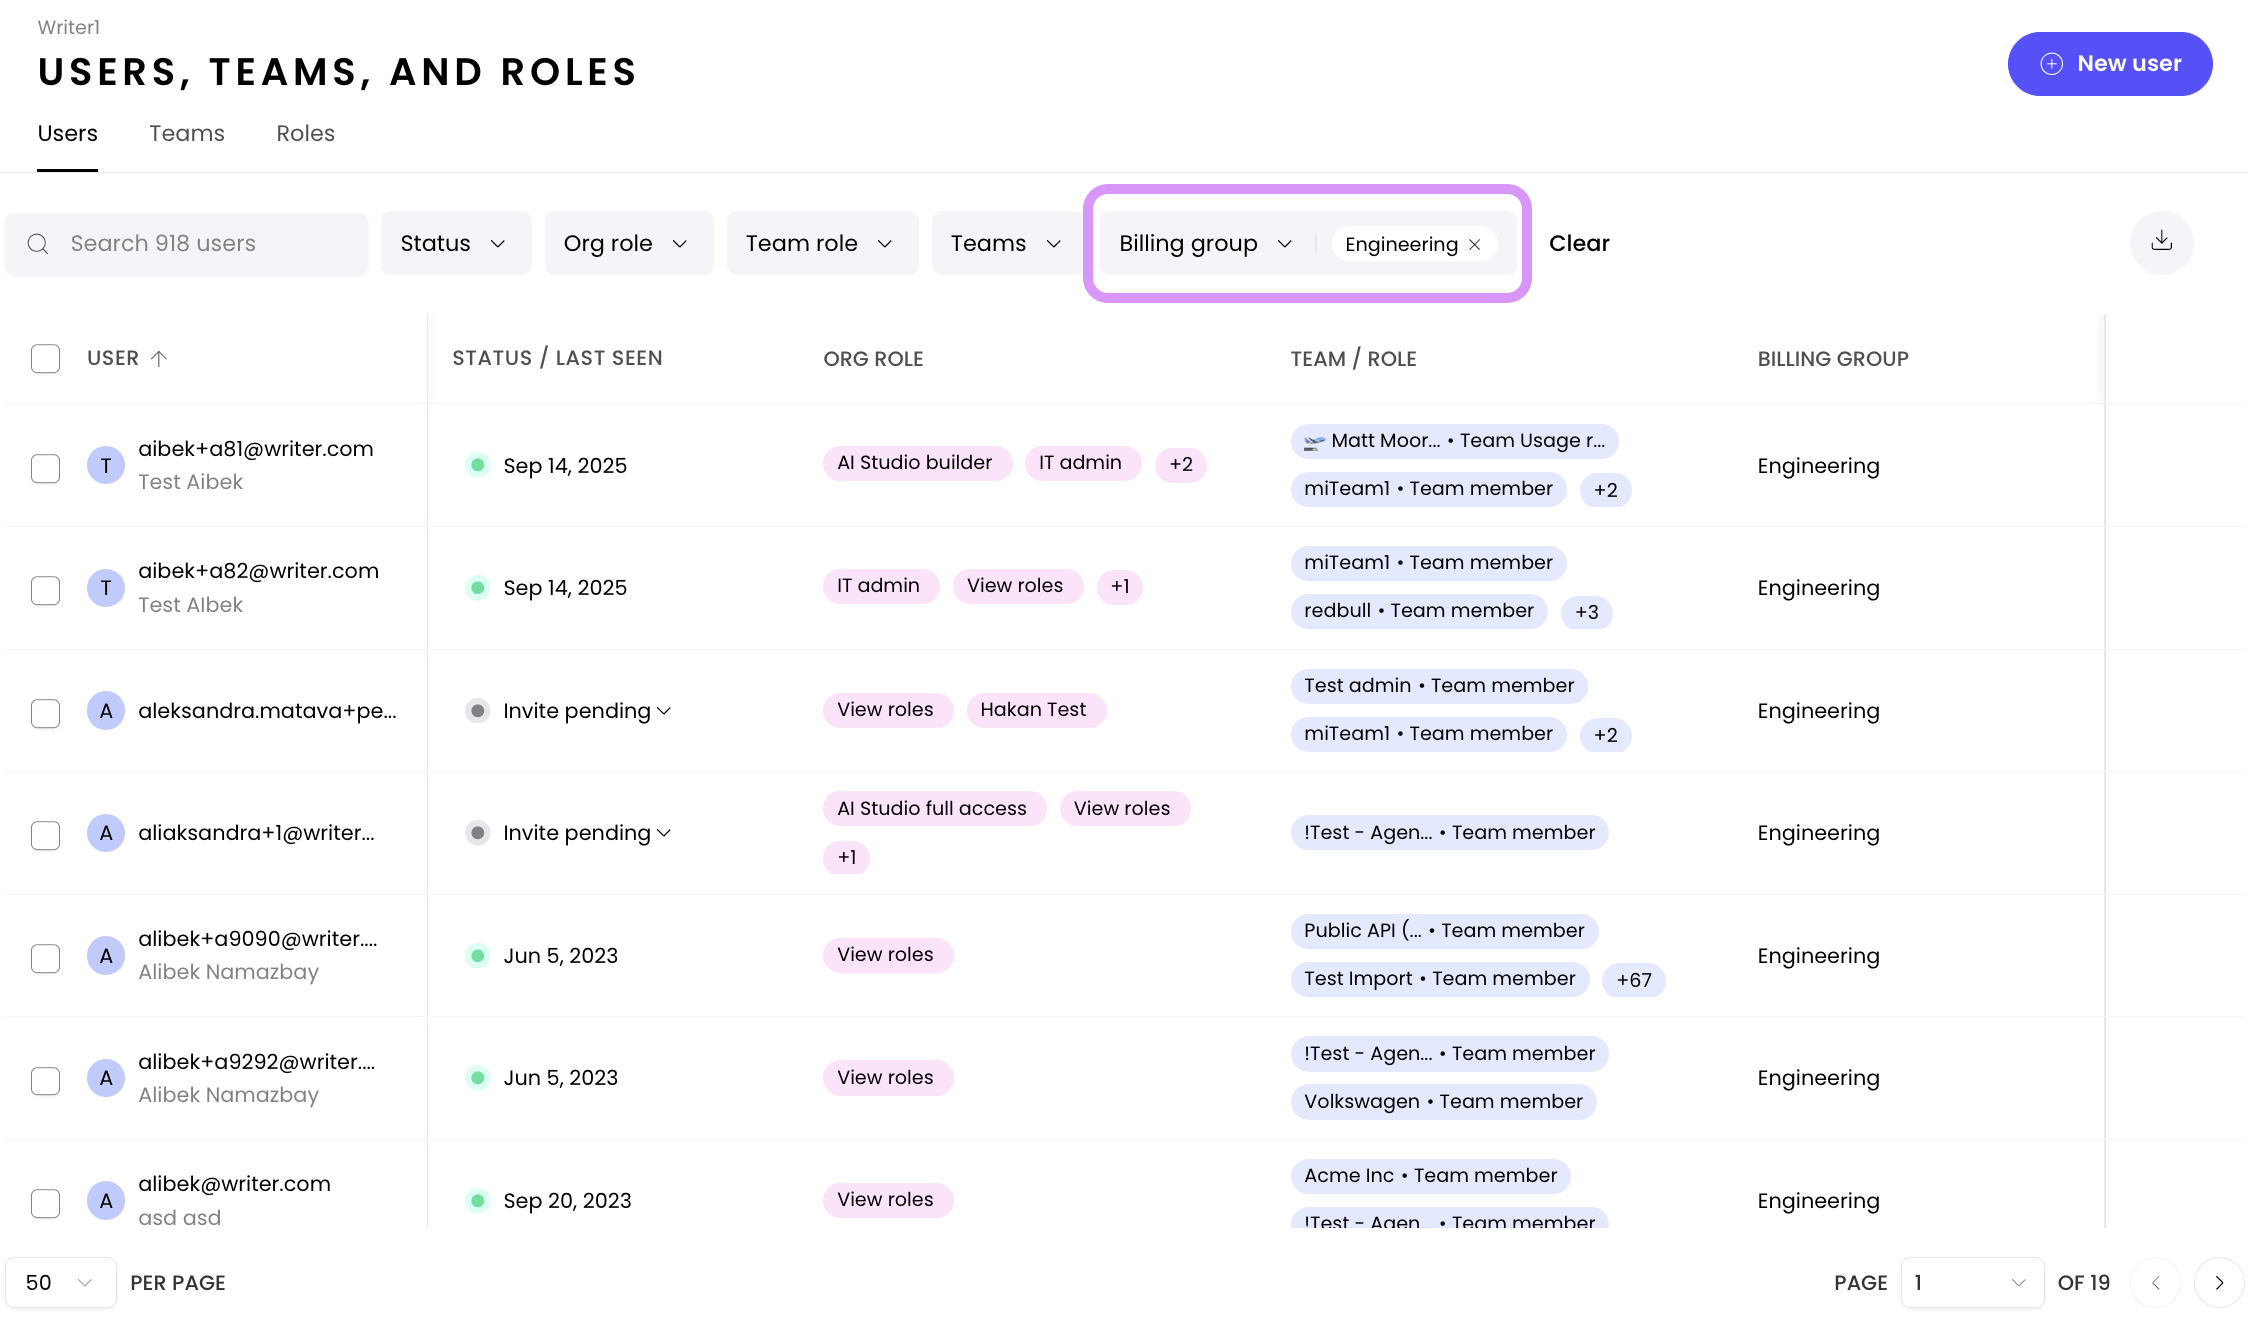Click the +67 teams badge
2248x1319 pixels.
pyautogui.click(x=1633, y=979)
